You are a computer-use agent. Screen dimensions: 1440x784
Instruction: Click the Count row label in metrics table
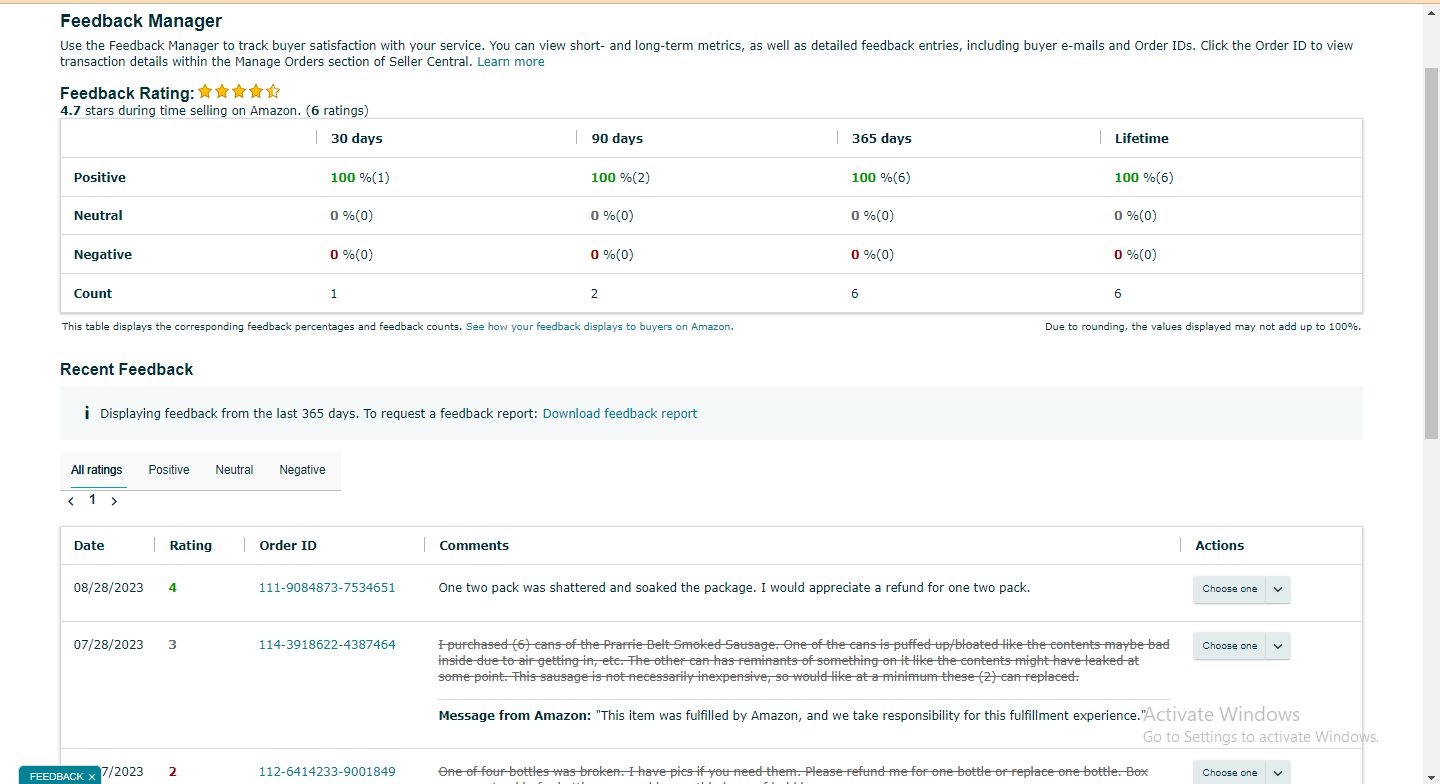point(93,294)
